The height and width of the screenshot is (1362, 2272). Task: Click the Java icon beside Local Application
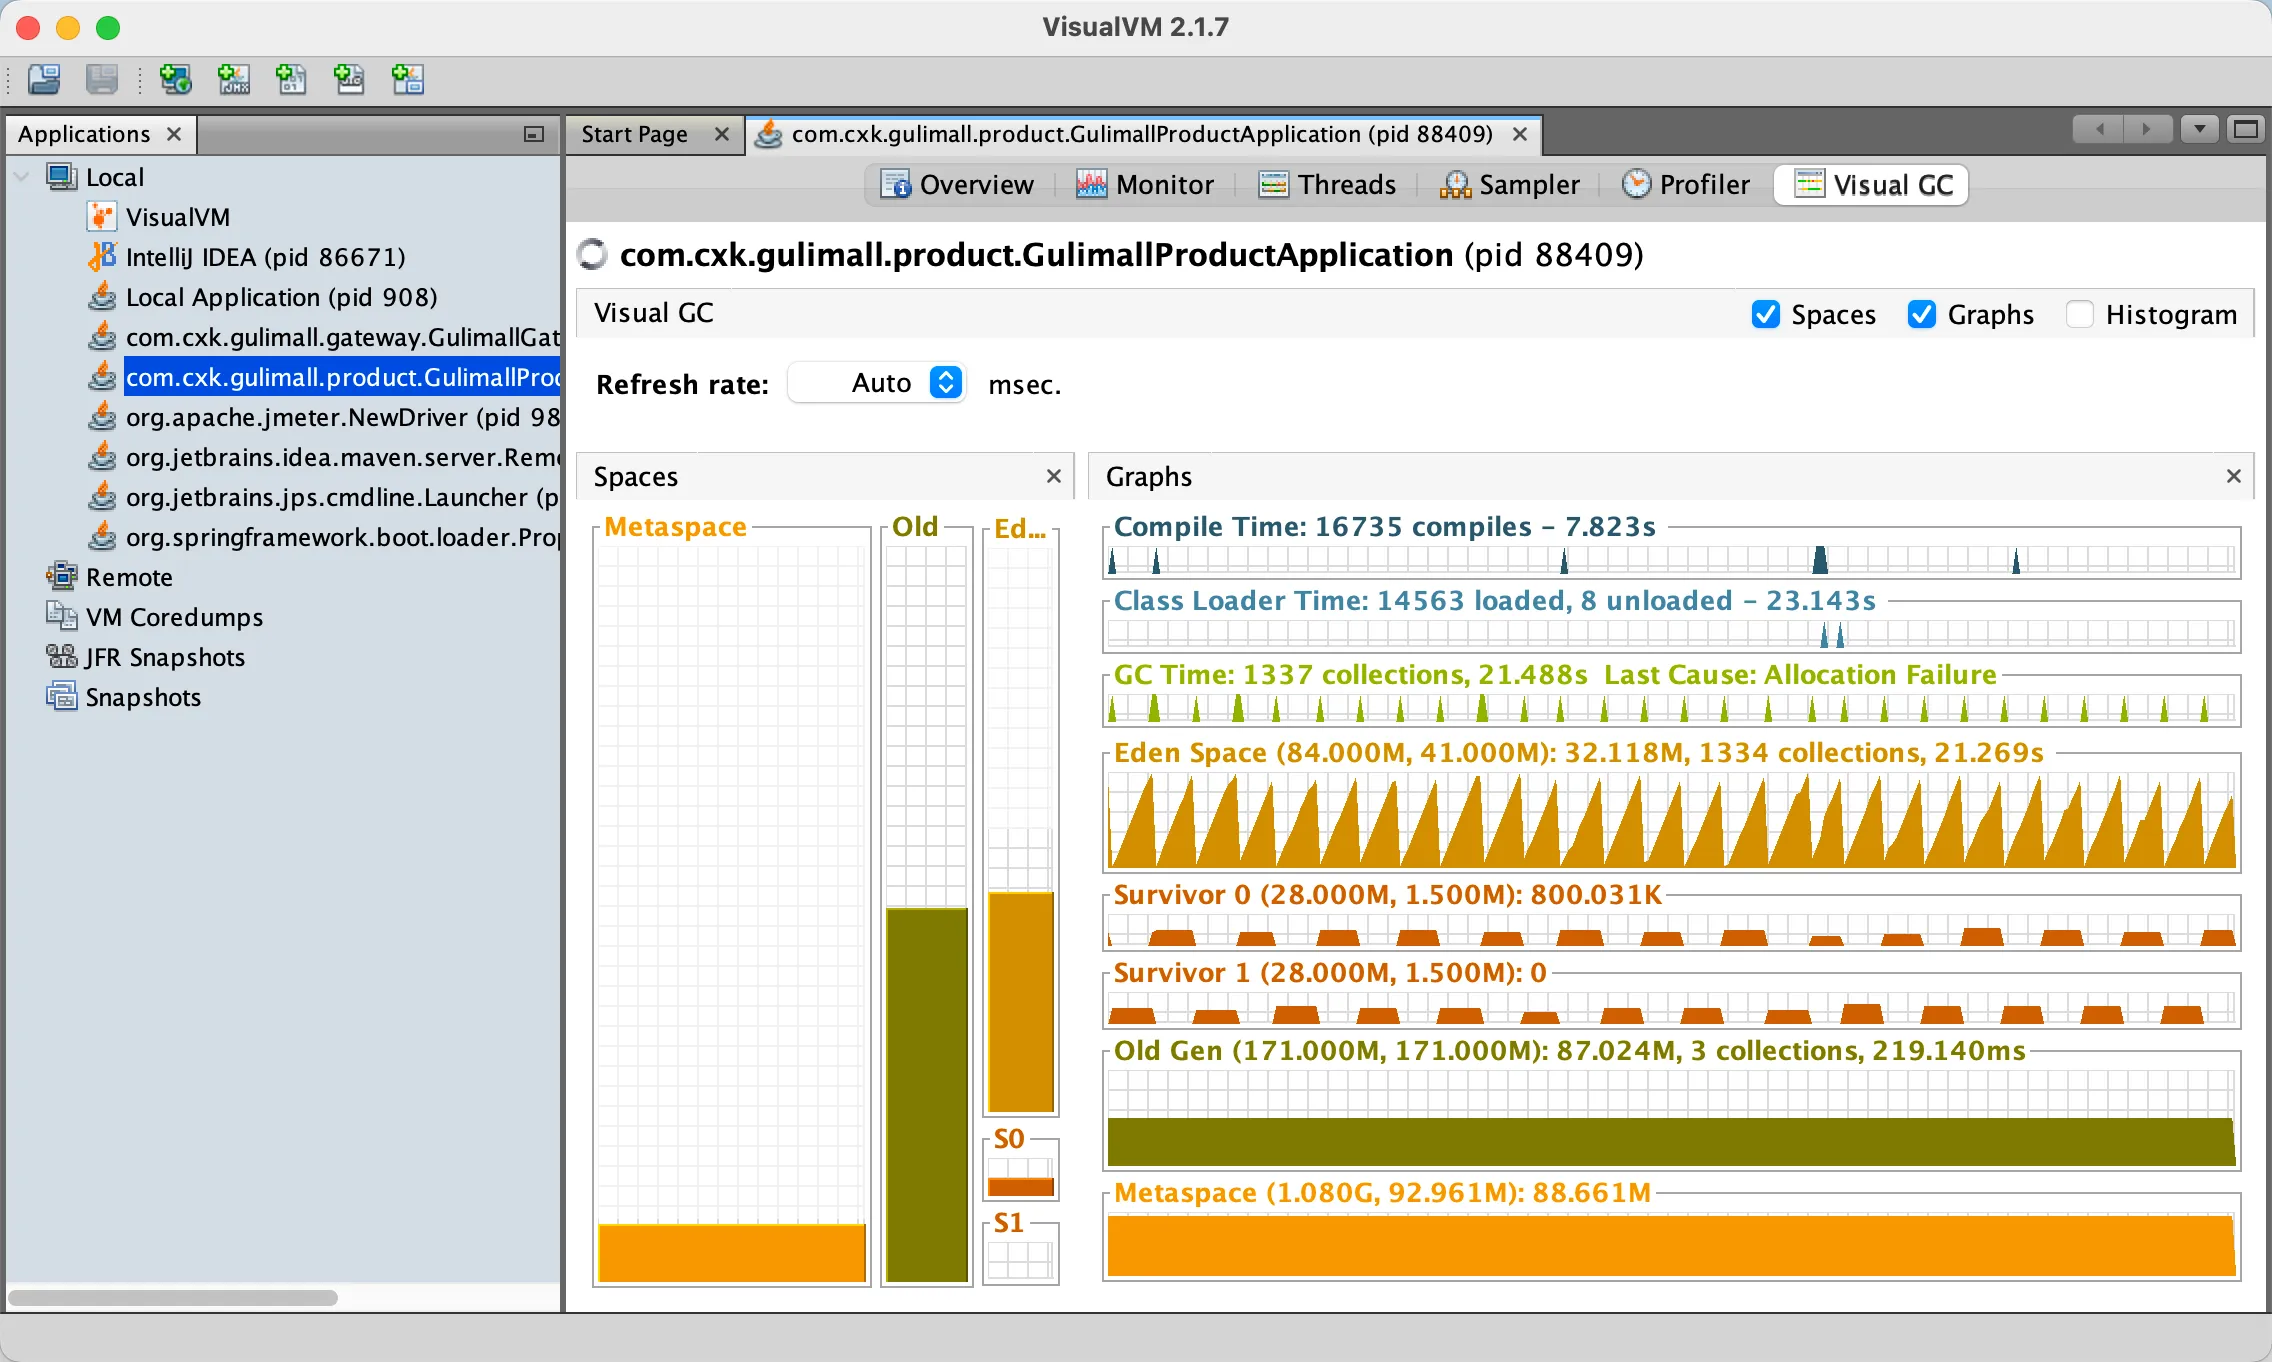coord(102,297)
